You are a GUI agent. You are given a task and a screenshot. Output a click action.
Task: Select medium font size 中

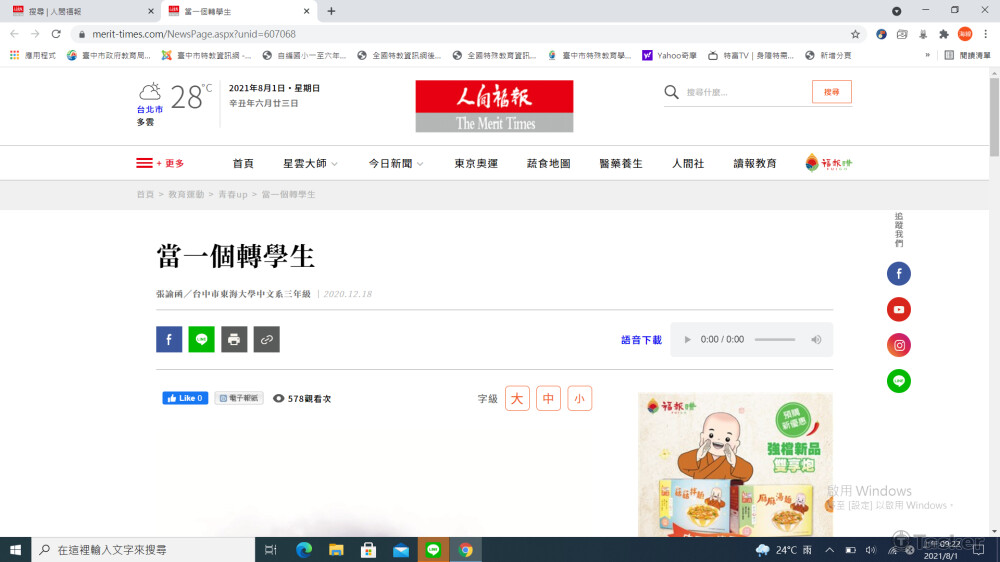548,399
